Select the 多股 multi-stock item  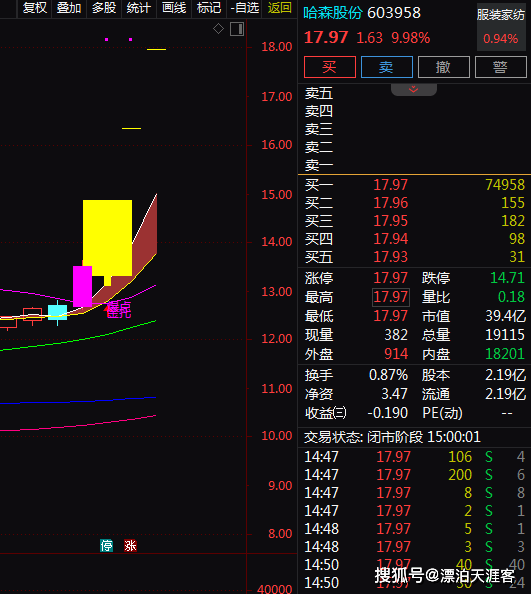click(x=104, y=8)
